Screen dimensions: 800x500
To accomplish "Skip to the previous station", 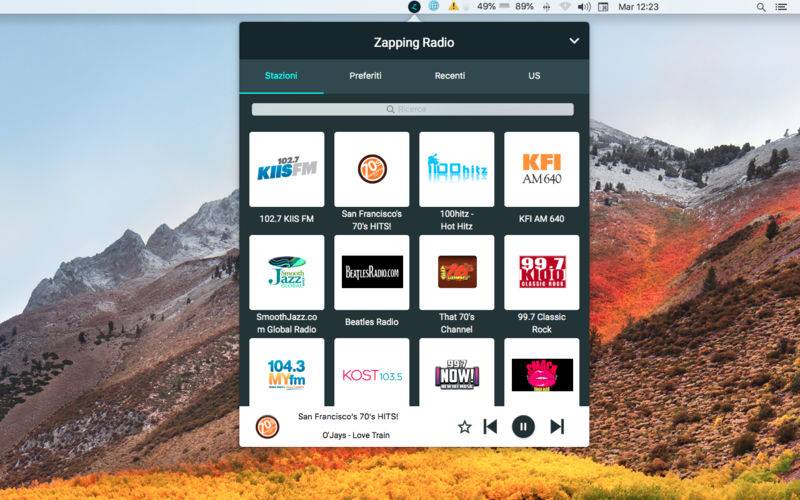I will (490, 427).
